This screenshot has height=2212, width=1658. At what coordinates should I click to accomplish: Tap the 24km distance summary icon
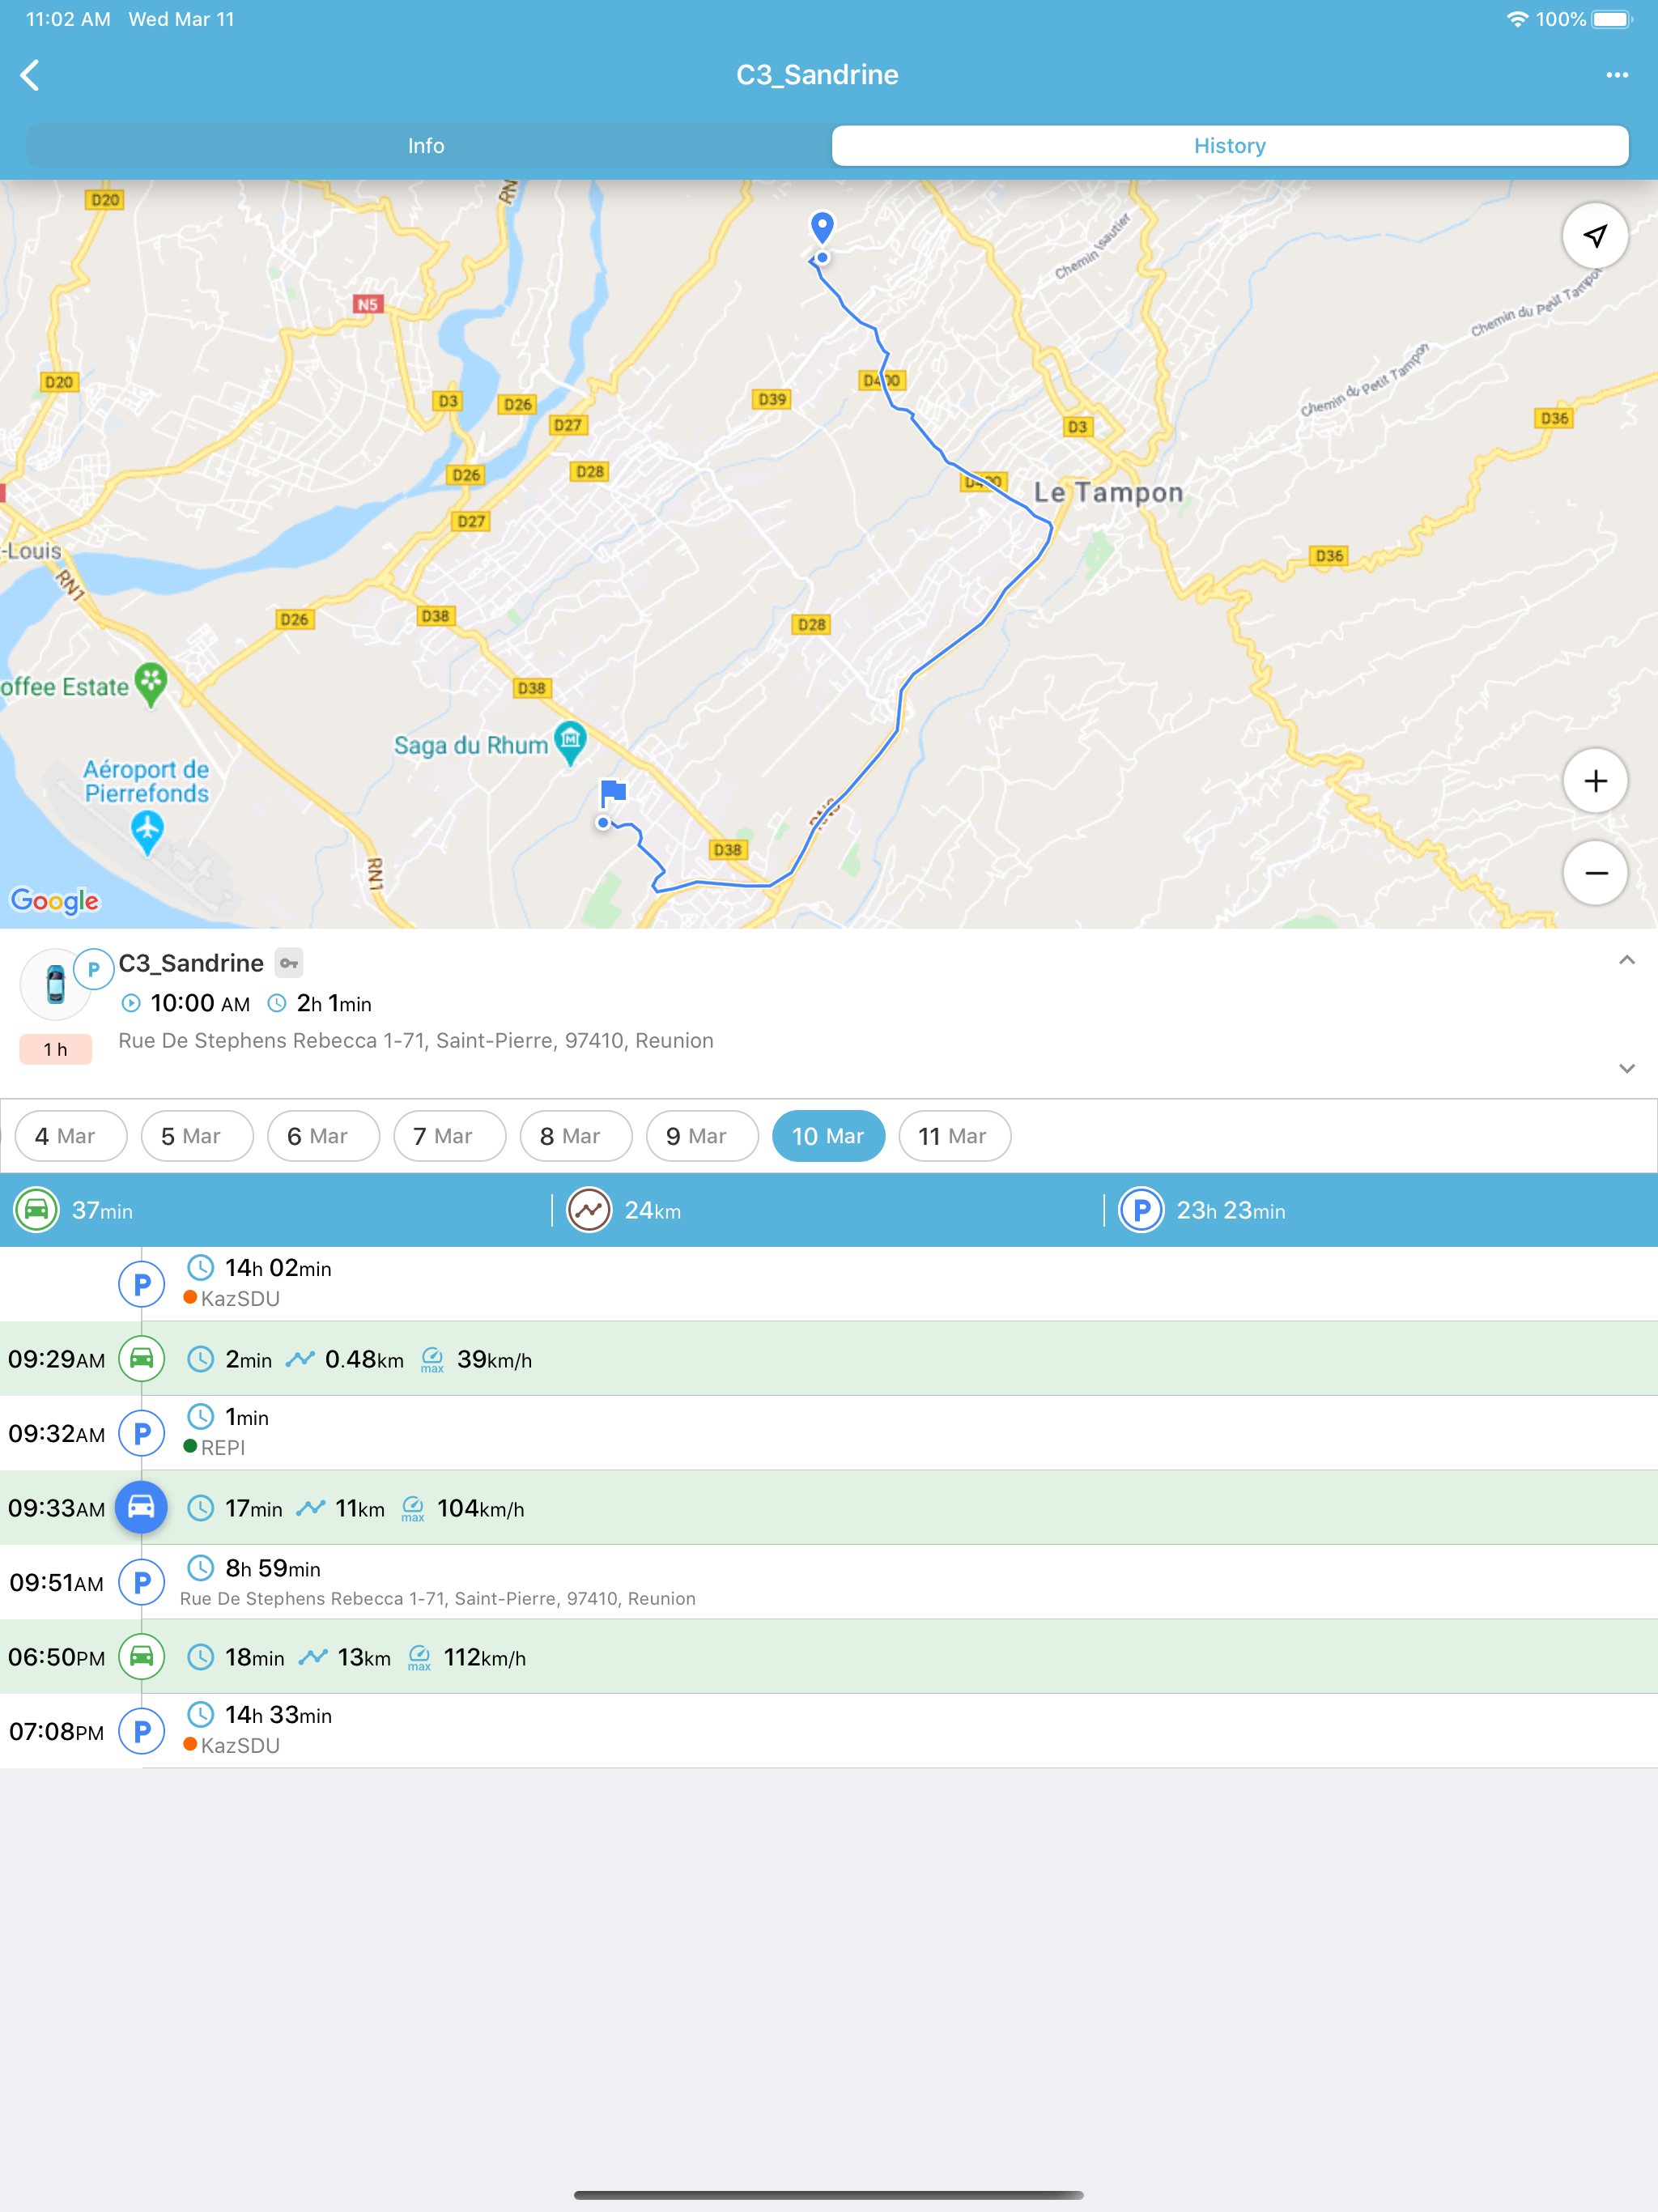(x=590, y=1210)
